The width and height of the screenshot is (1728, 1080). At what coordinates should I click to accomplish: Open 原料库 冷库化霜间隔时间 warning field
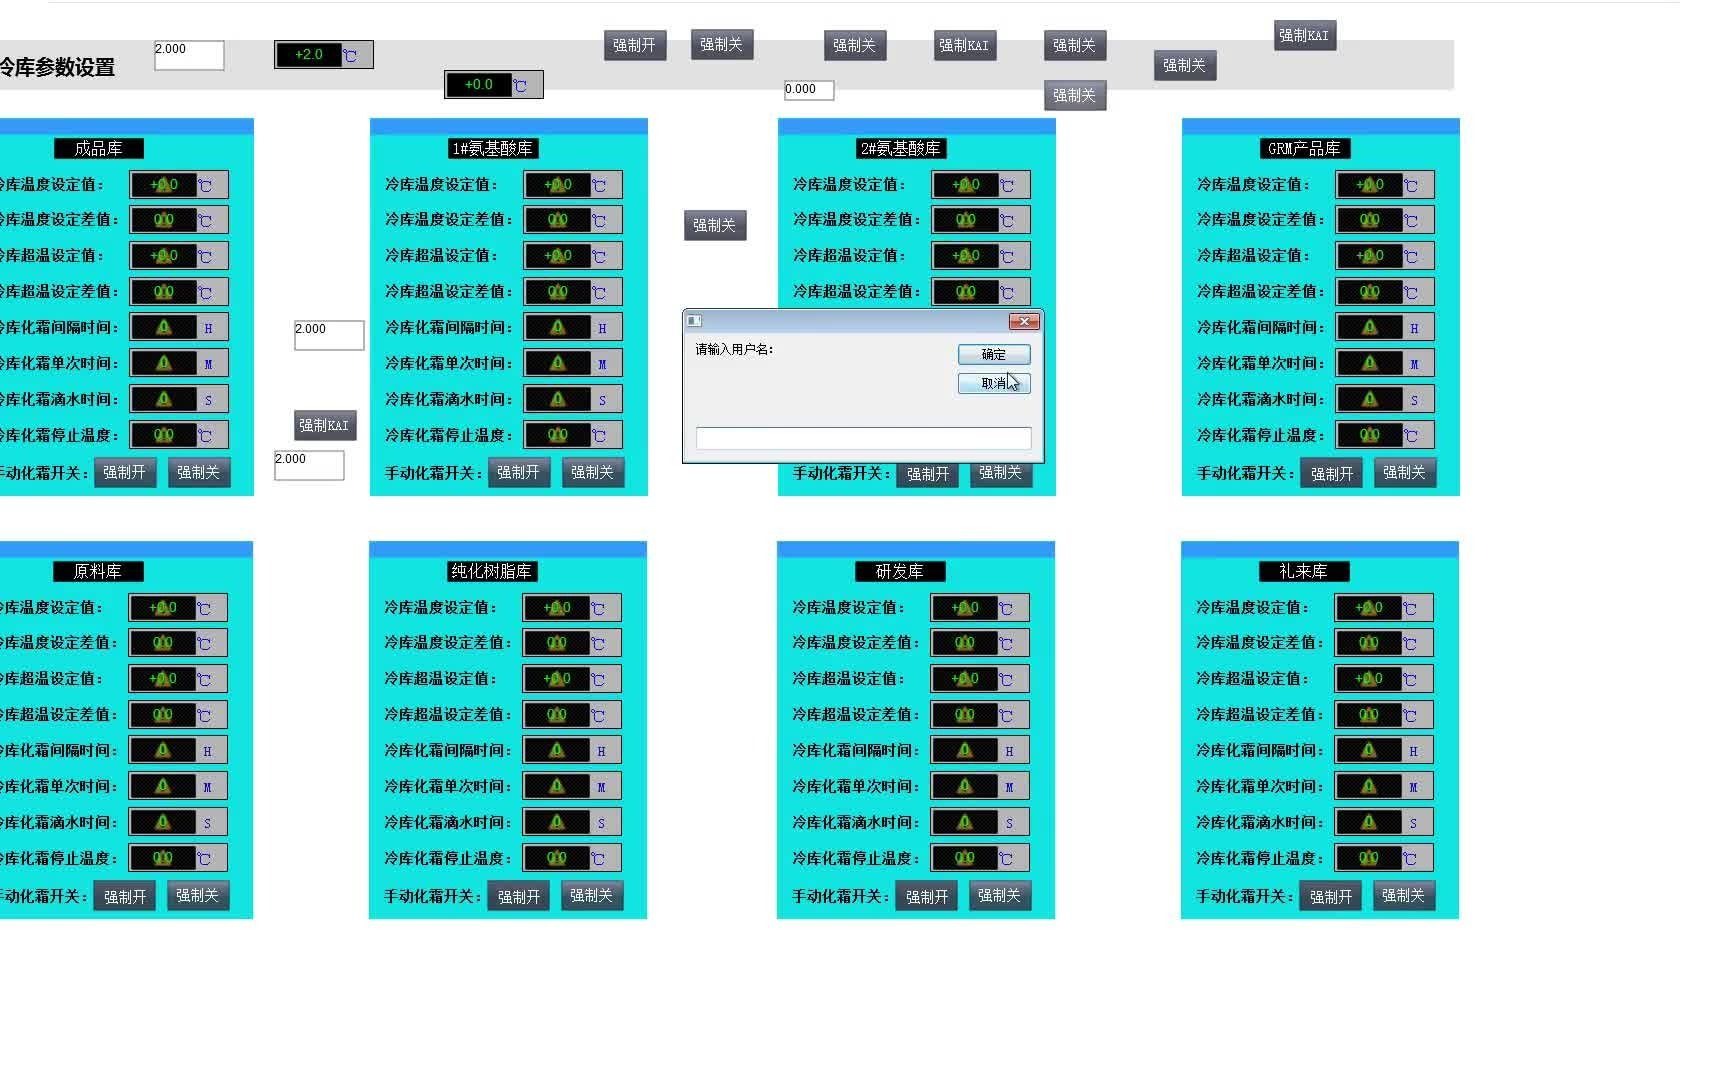178,750
